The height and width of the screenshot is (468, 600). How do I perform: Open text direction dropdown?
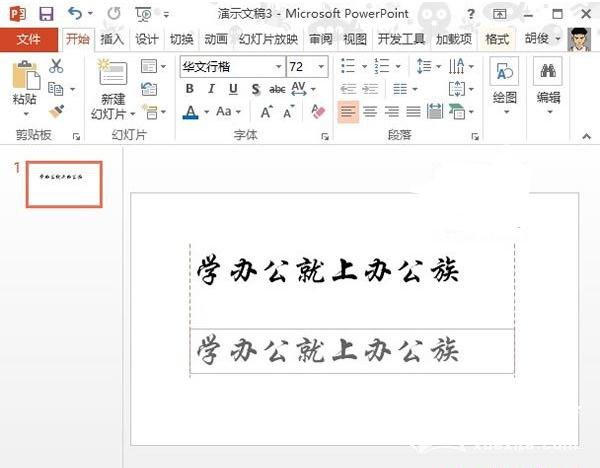click(461, 66)
